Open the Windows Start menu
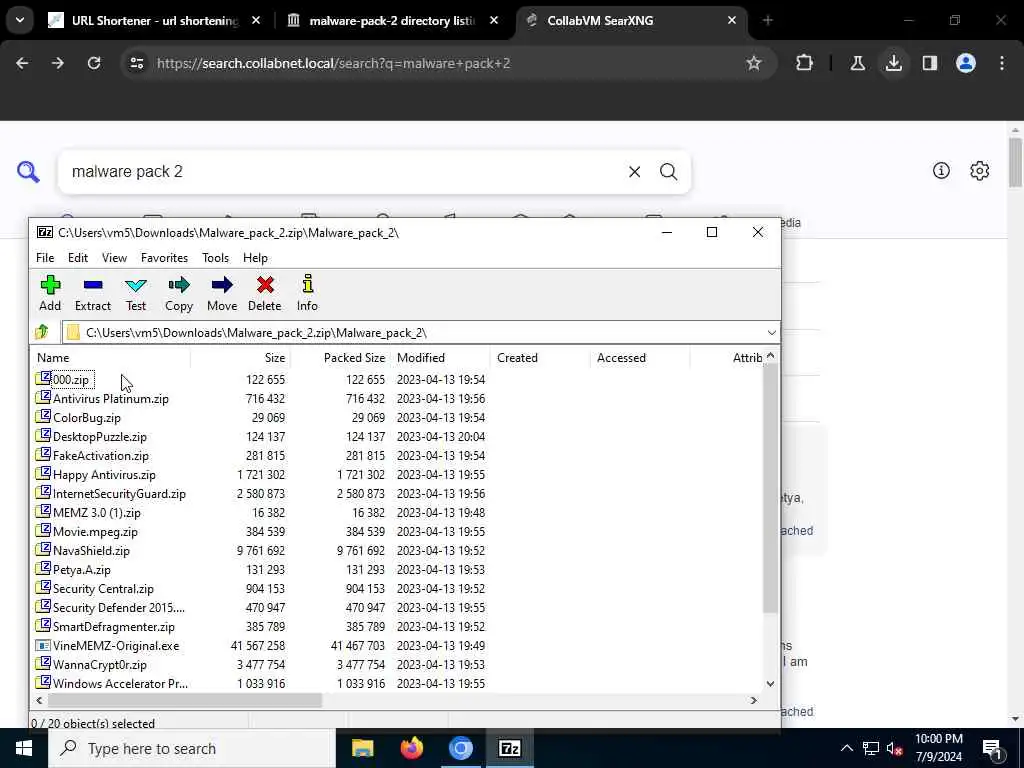 (24, 748)
